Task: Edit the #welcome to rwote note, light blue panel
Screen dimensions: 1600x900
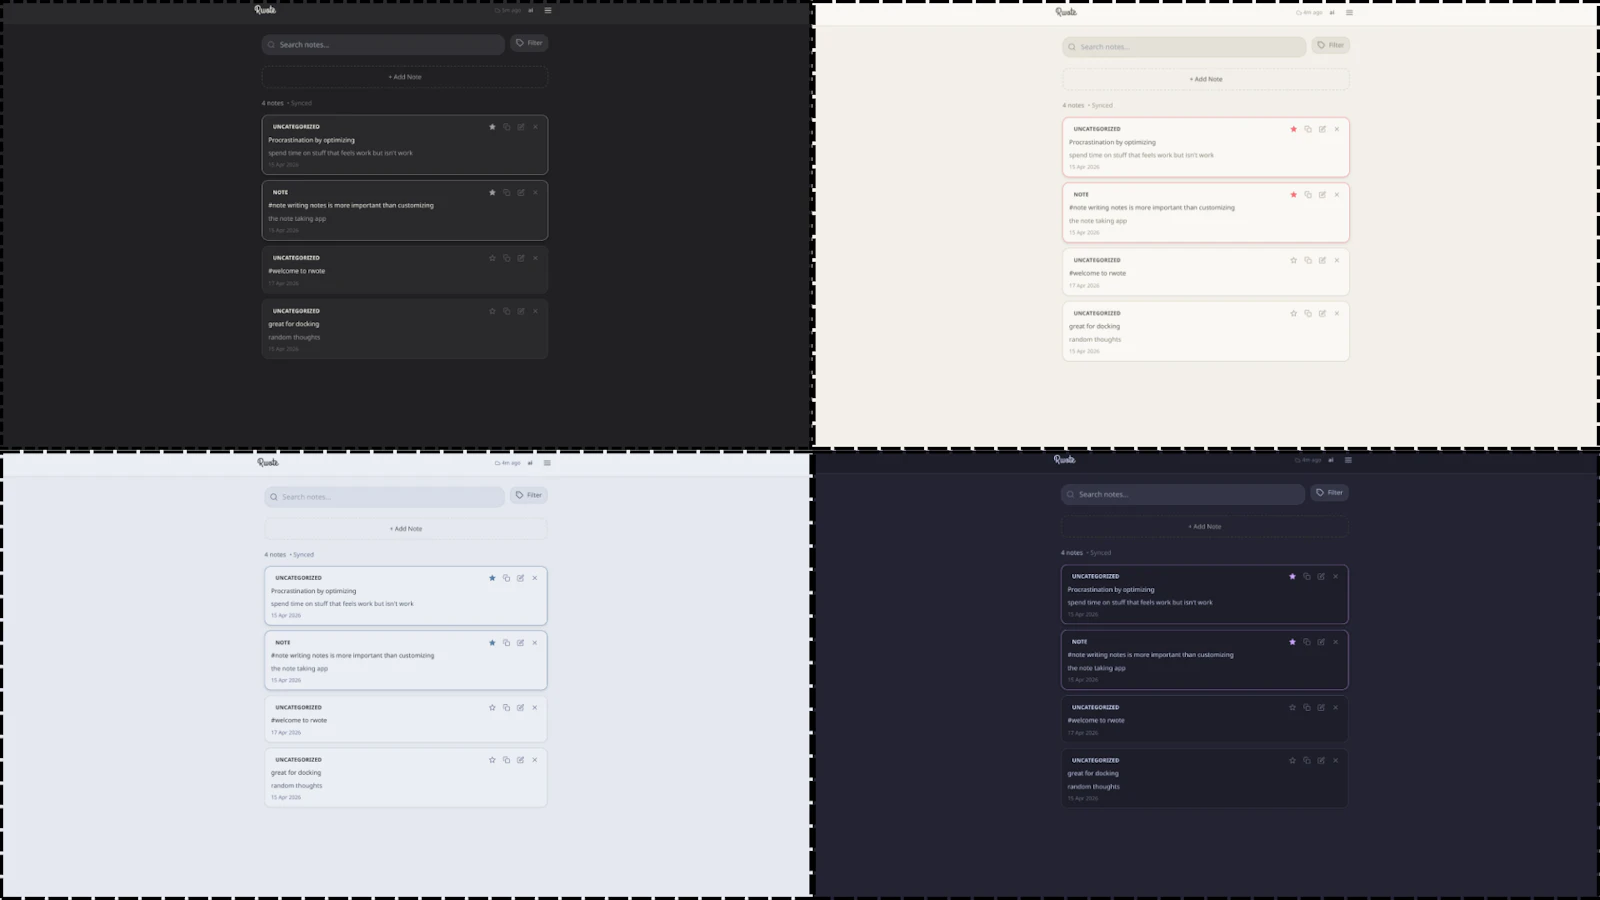Action: 520,707
